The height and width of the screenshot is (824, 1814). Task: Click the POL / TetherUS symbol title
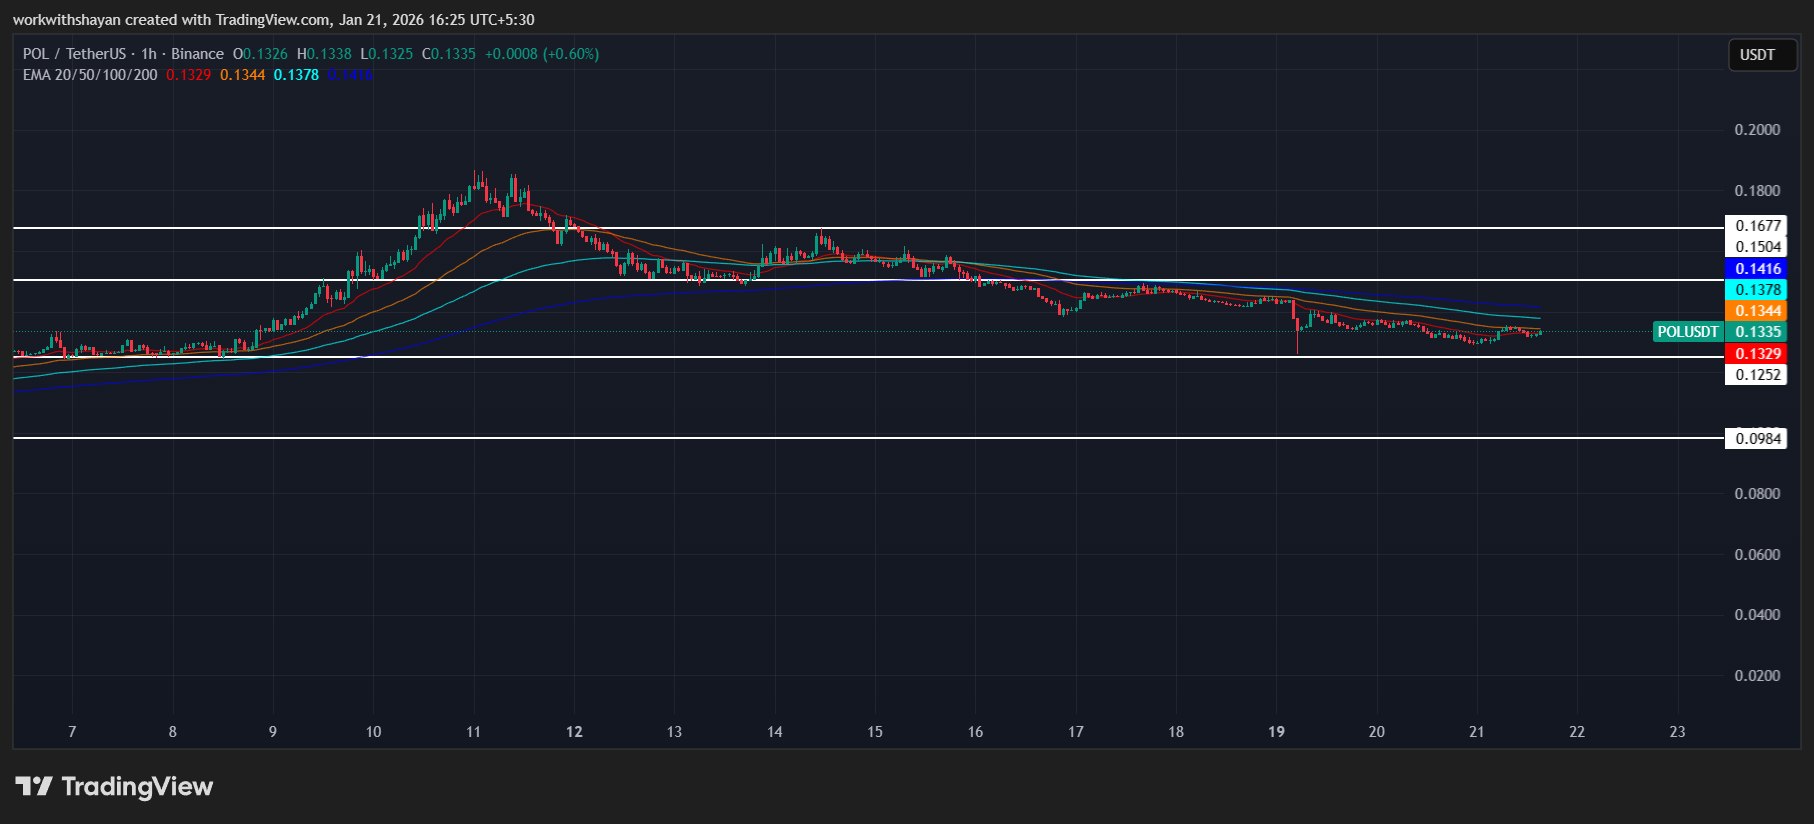coord(74,54)
